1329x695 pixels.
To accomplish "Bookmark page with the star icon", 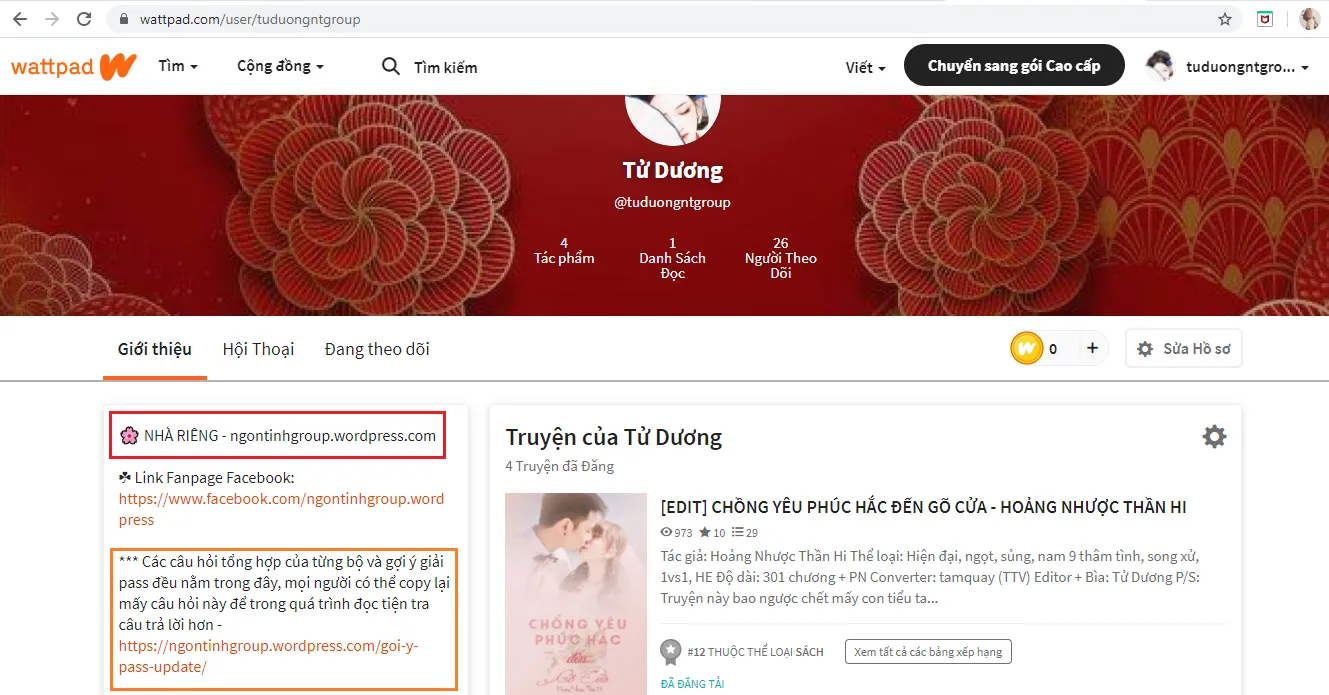I will tap(1224, 19).
